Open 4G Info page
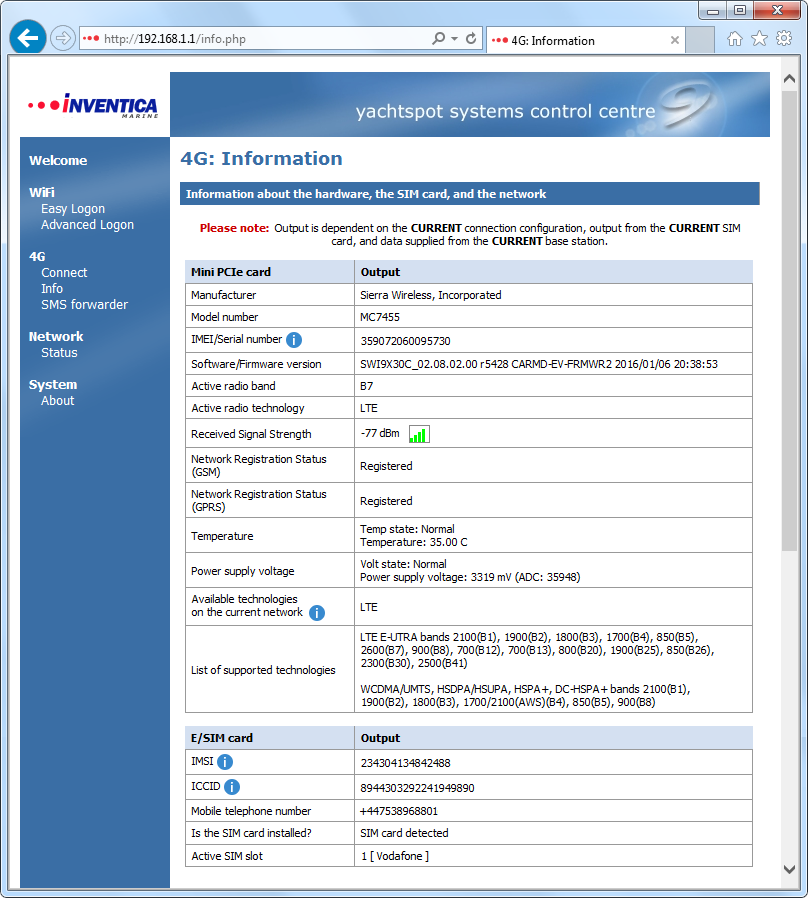Viewport: 808px width, 900px height. pyautogui.click(x=52, y=289)
